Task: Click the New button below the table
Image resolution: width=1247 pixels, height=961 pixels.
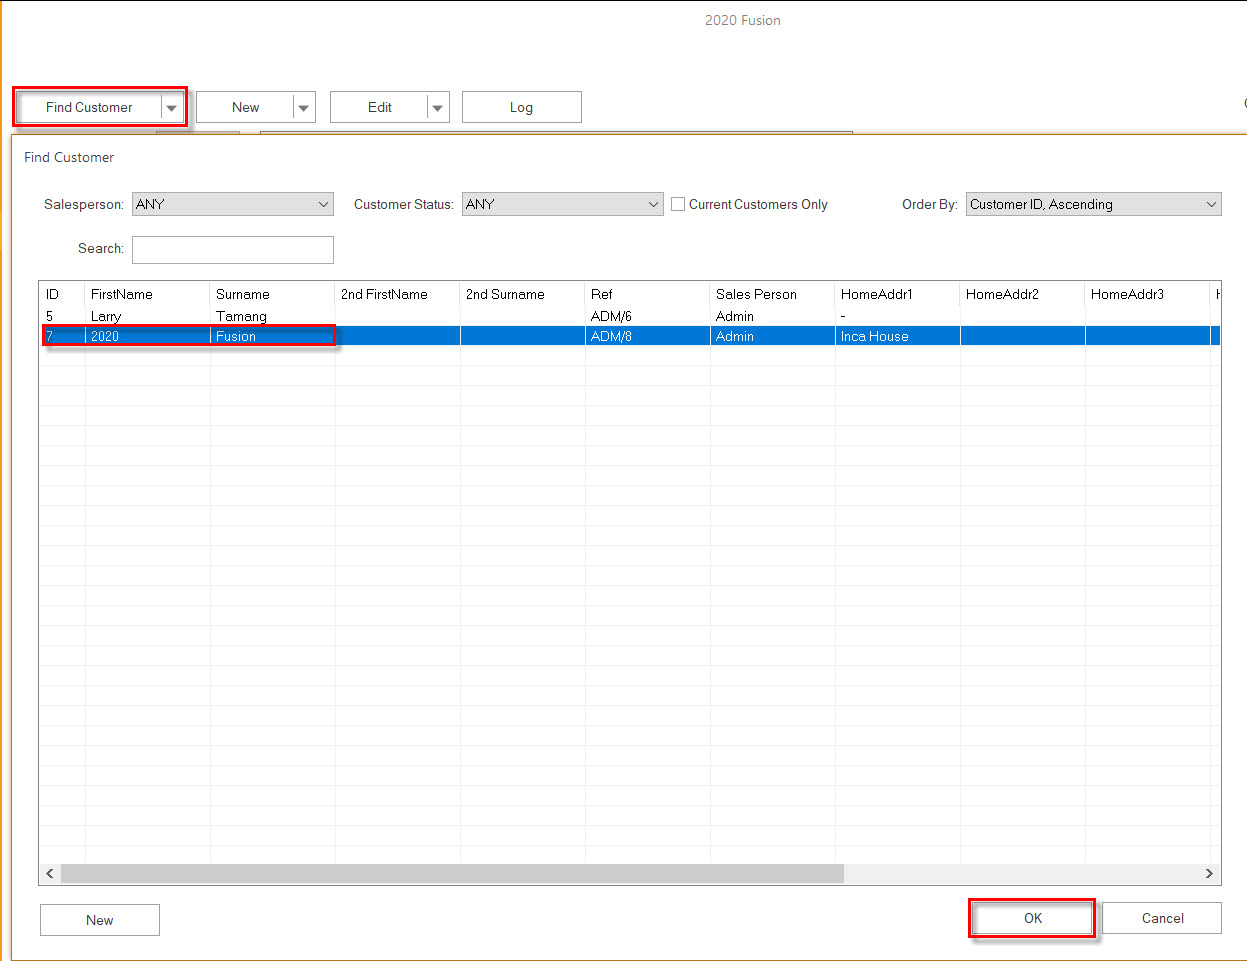Action: [100, 920]
